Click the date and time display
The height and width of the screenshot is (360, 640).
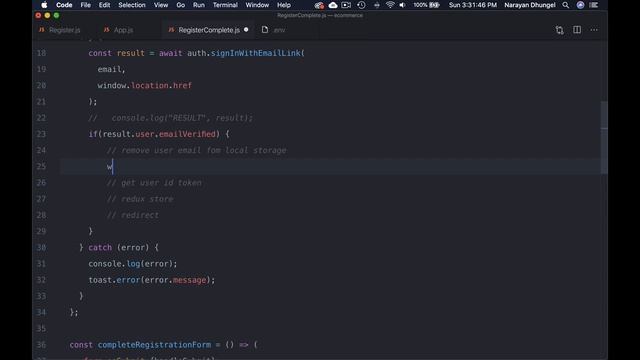(473, 5)
